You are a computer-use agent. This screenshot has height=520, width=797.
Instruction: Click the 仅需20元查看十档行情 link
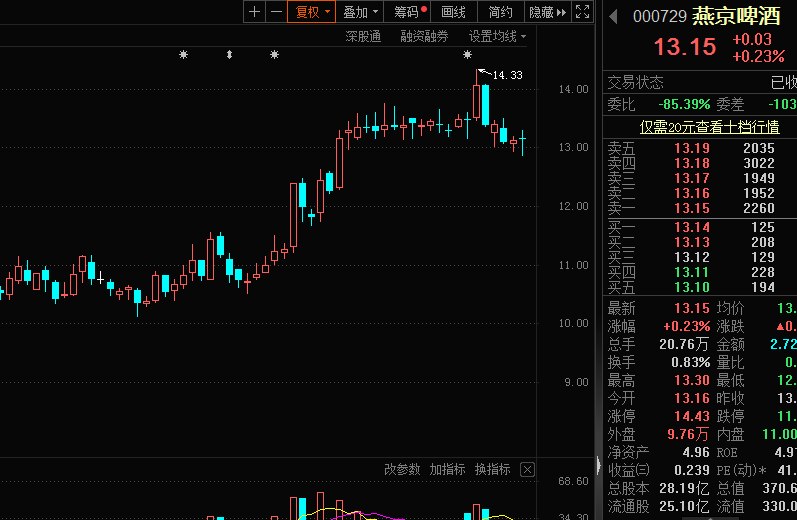click(709, 127)
